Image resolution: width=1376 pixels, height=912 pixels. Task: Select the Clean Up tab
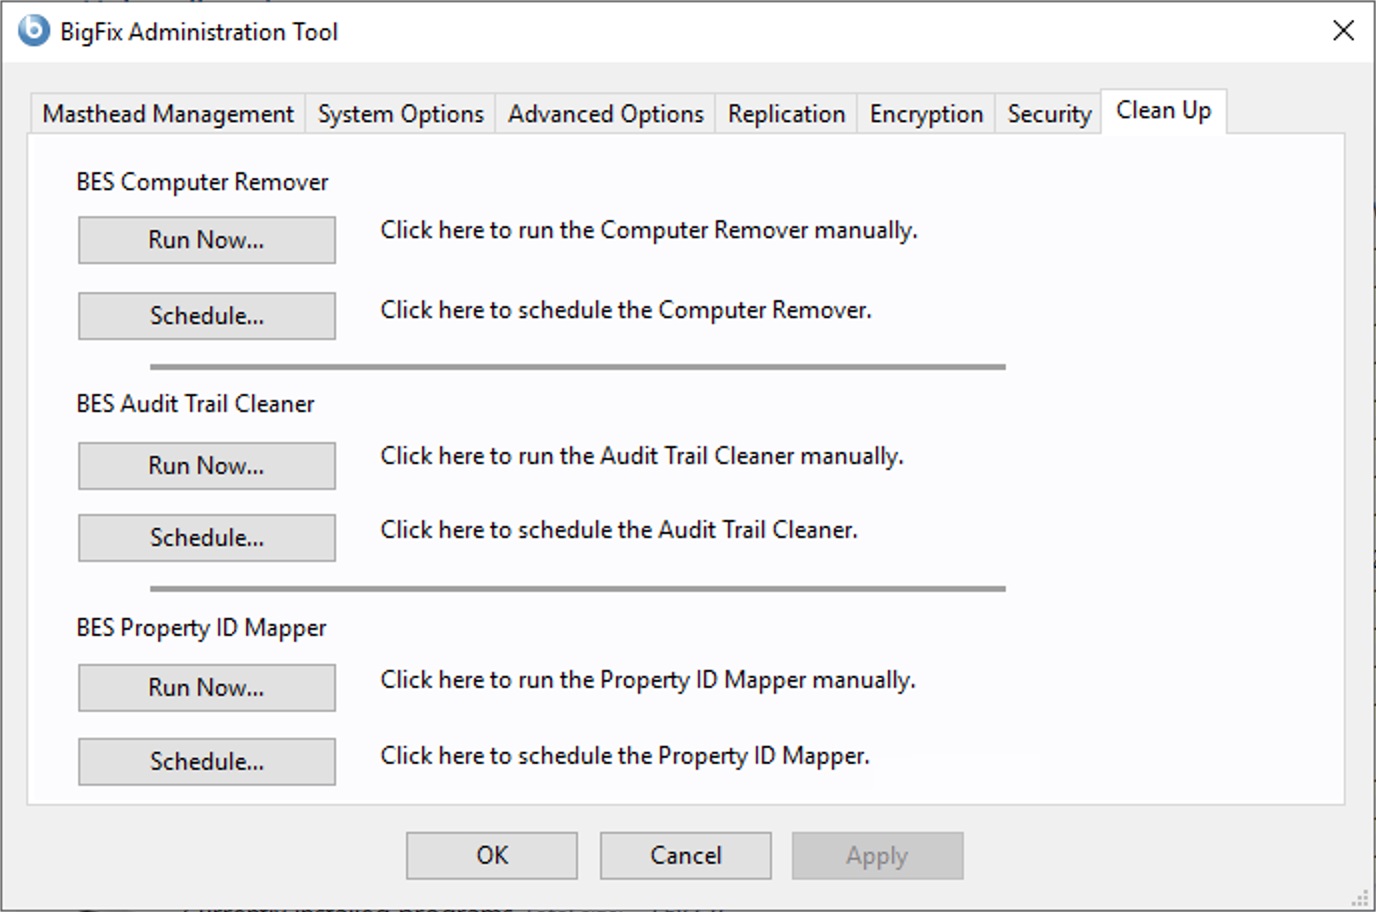[x=1163, y=110]
